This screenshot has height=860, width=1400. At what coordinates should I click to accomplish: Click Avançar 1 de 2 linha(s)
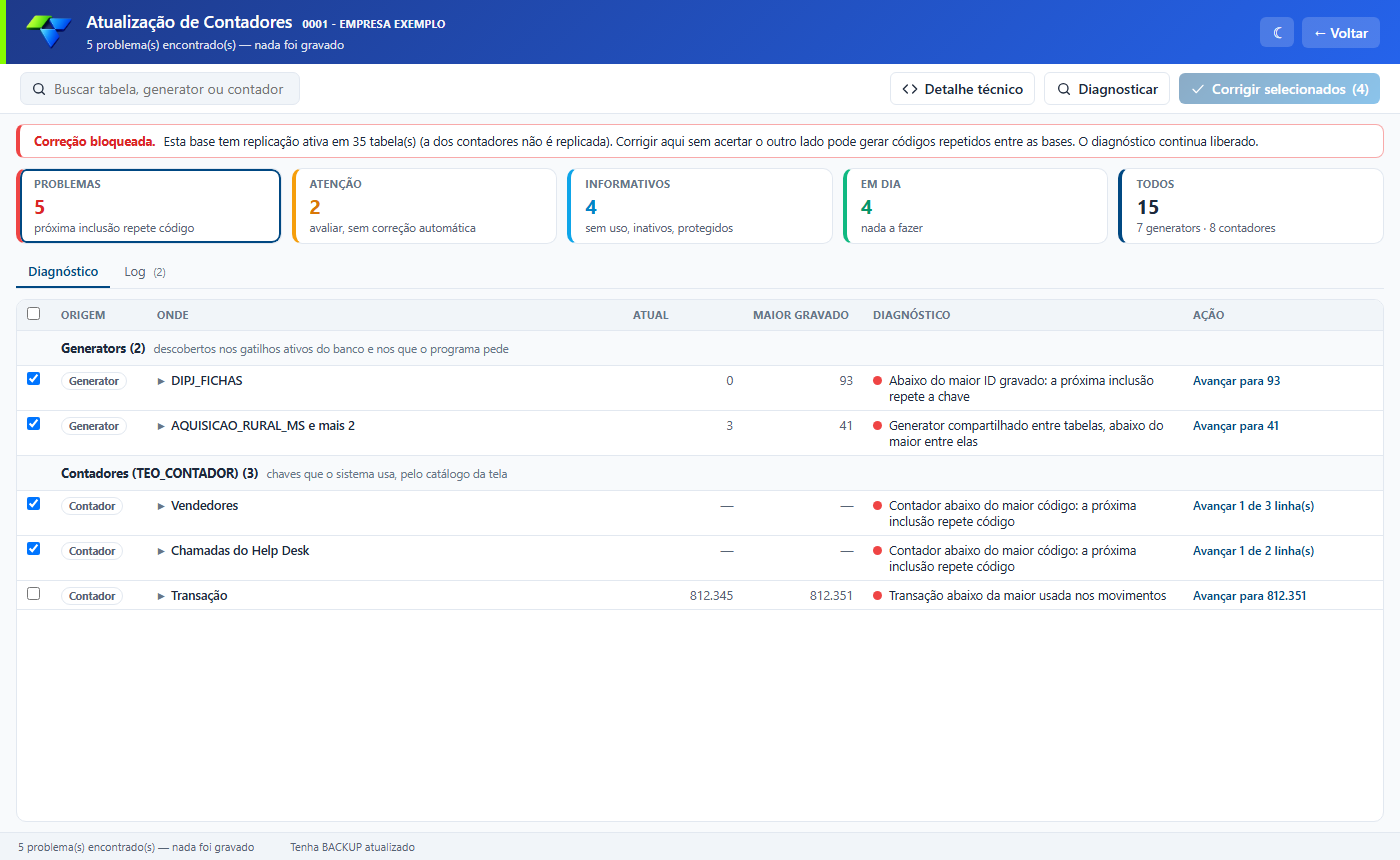(x=1253, y=551)
